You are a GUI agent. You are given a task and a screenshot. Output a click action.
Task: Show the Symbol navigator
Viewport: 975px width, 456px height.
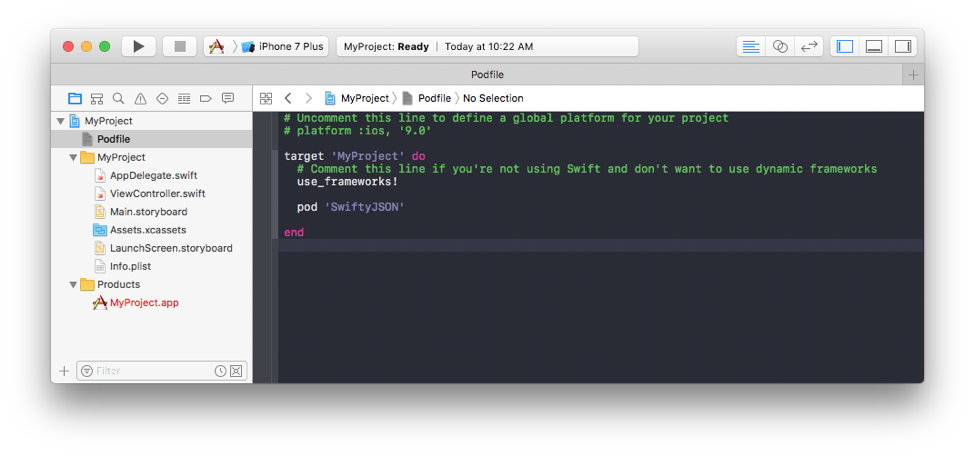pos(96,98)
